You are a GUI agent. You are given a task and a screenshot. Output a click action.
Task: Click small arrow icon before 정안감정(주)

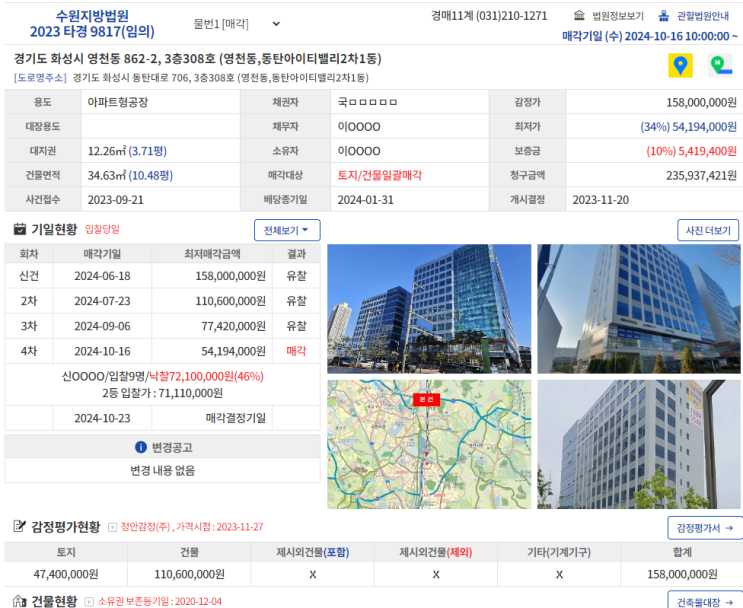tap(112, 527)
